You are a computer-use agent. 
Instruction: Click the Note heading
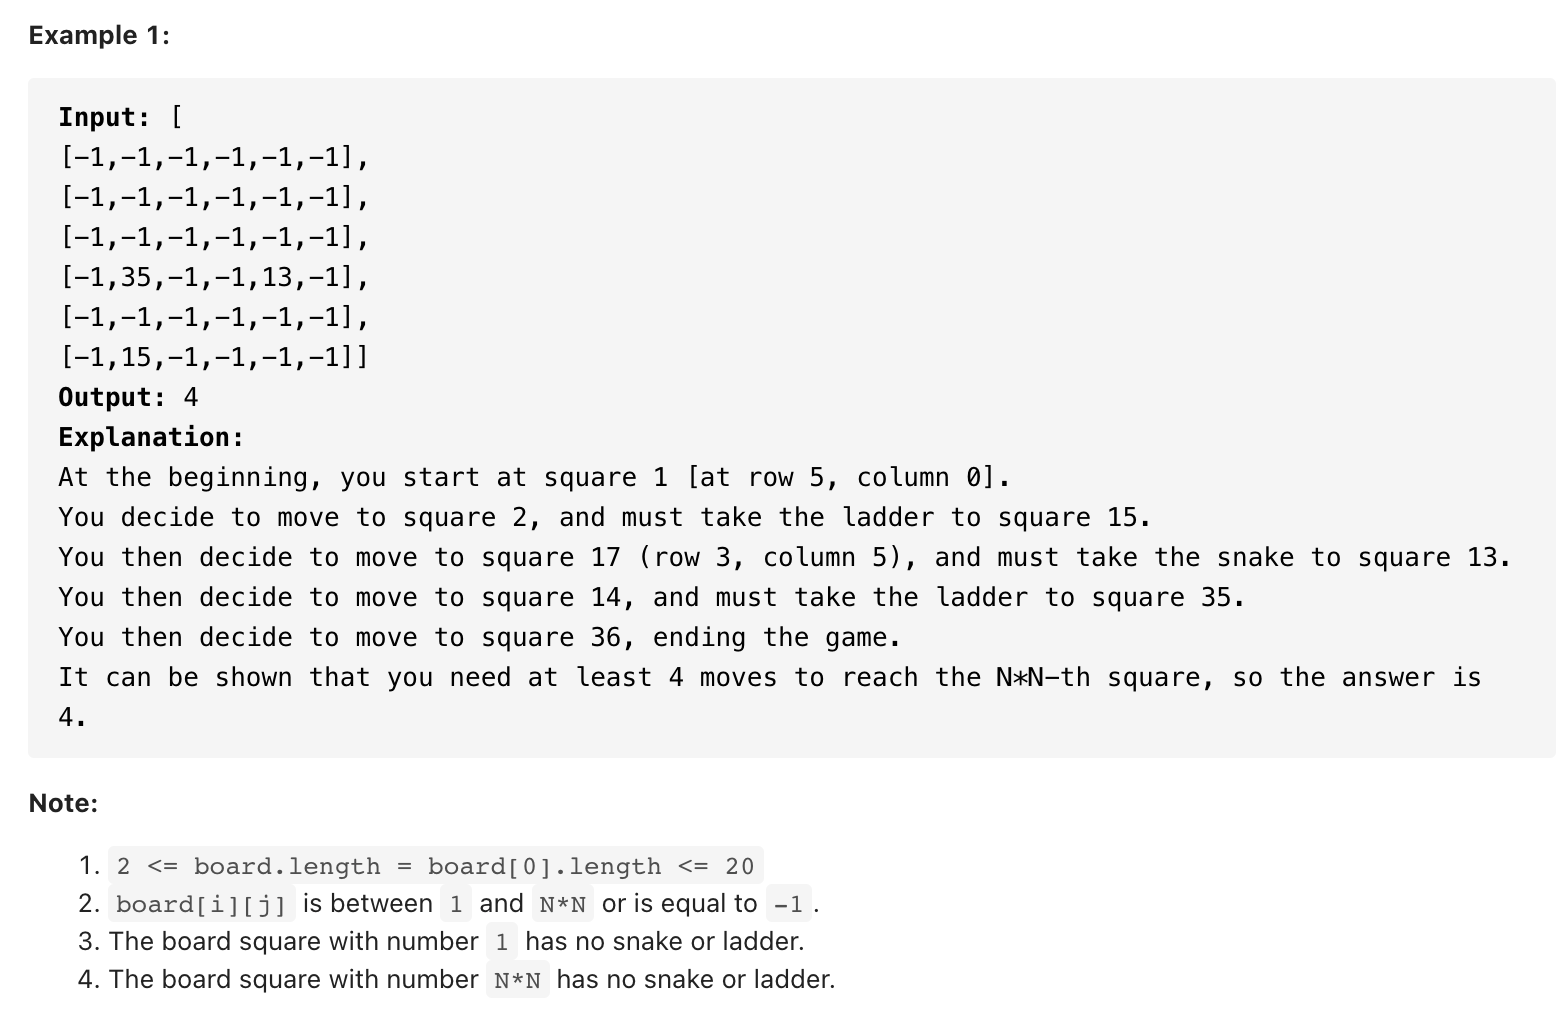click(x=63, y=803)
